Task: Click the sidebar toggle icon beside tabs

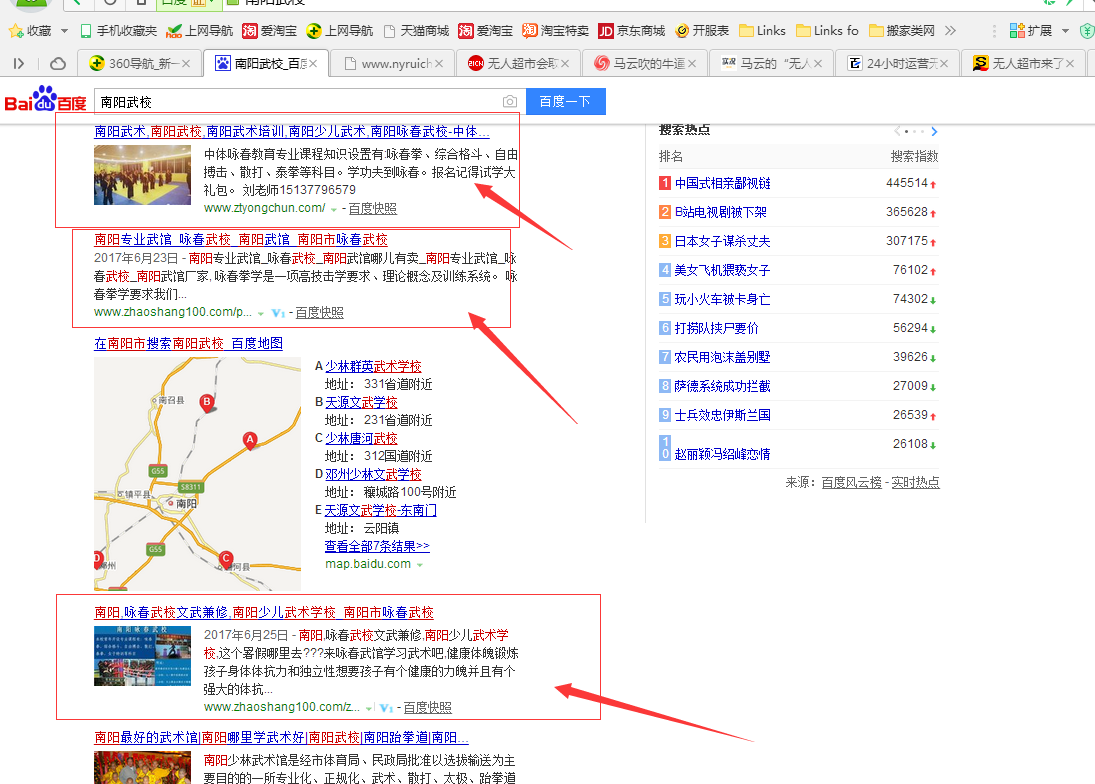Action: coord(19,64)
